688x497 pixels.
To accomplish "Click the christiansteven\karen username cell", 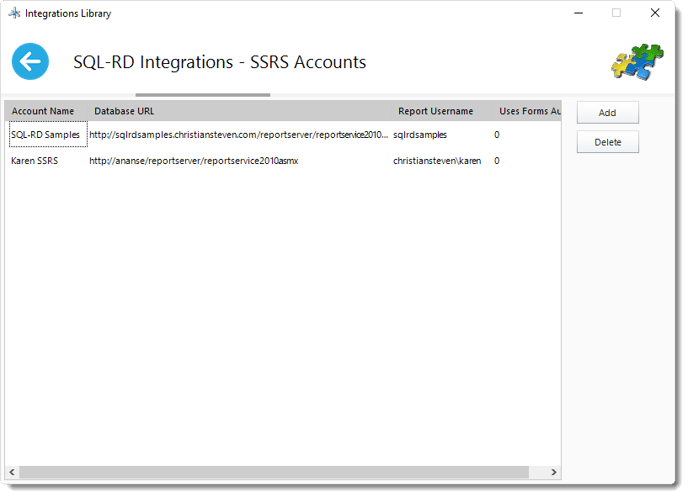I will pos(437,161).
